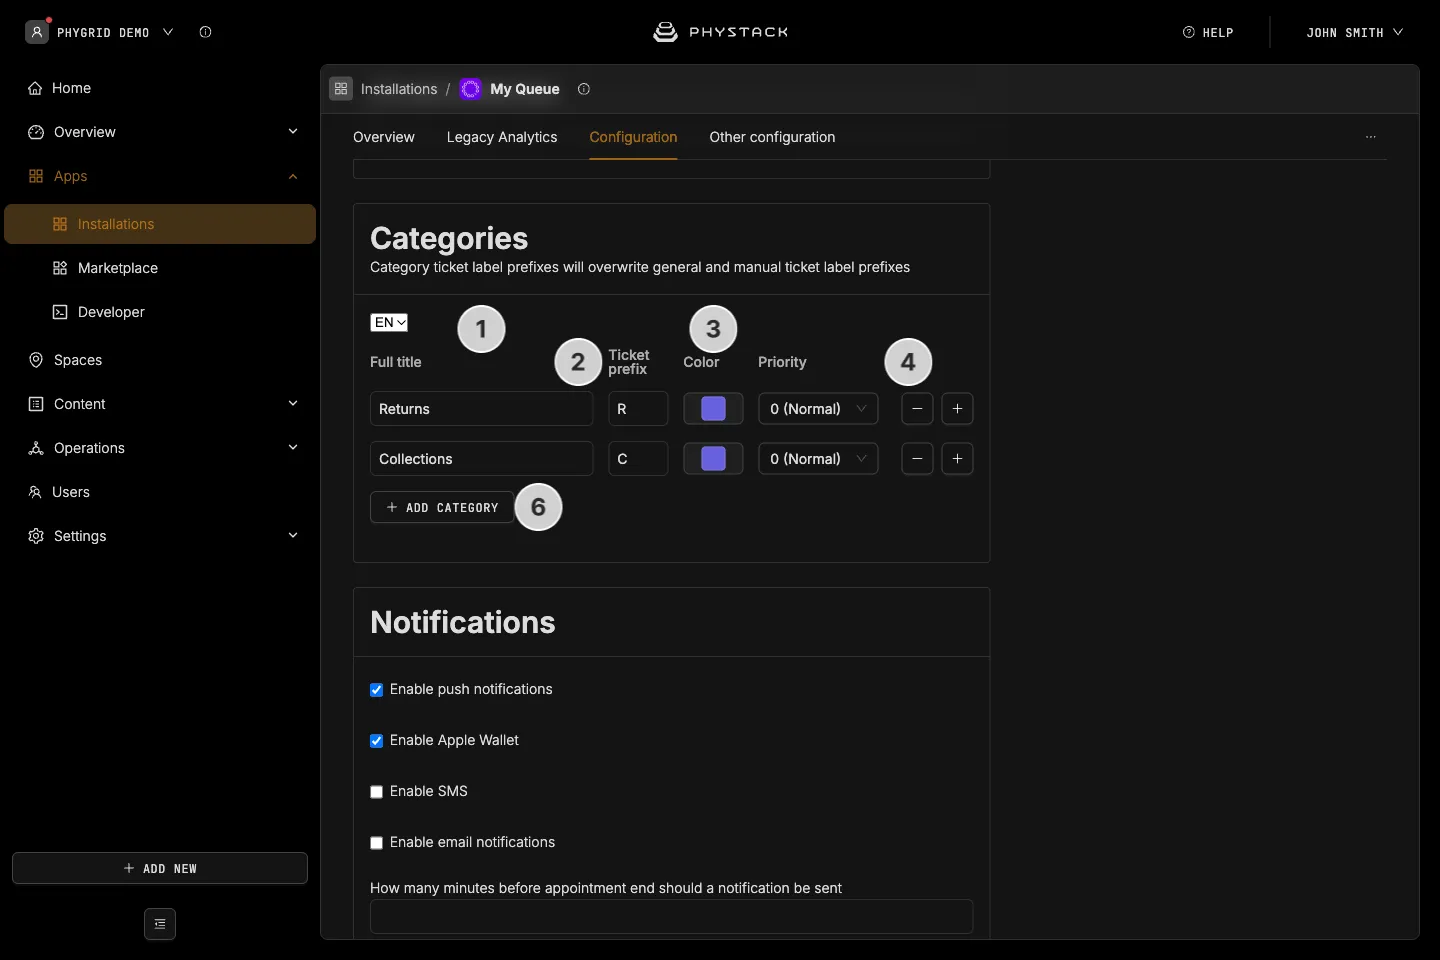Pick color swatch for Returns category

tap(713, 409)
